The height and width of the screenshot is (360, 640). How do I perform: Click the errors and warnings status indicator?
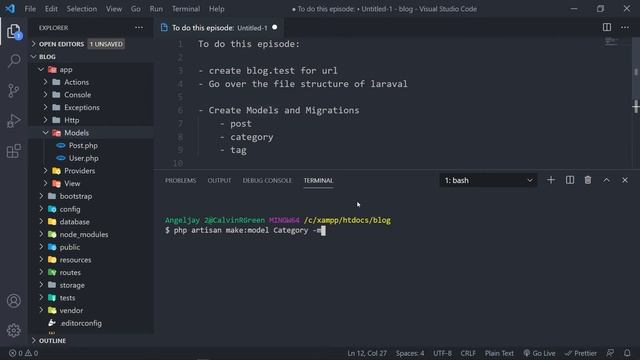click(24, 353)
